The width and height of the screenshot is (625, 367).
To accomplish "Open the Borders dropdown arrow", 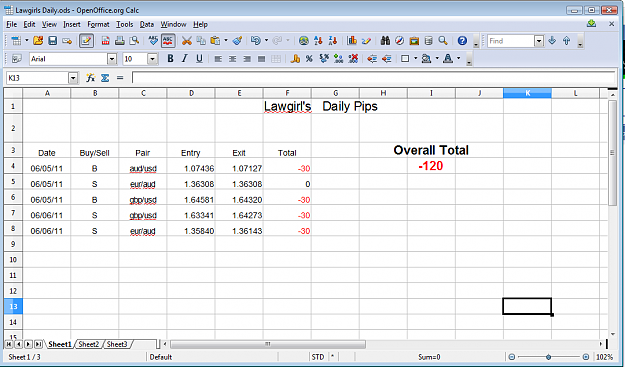I will (x=416, y=59).
